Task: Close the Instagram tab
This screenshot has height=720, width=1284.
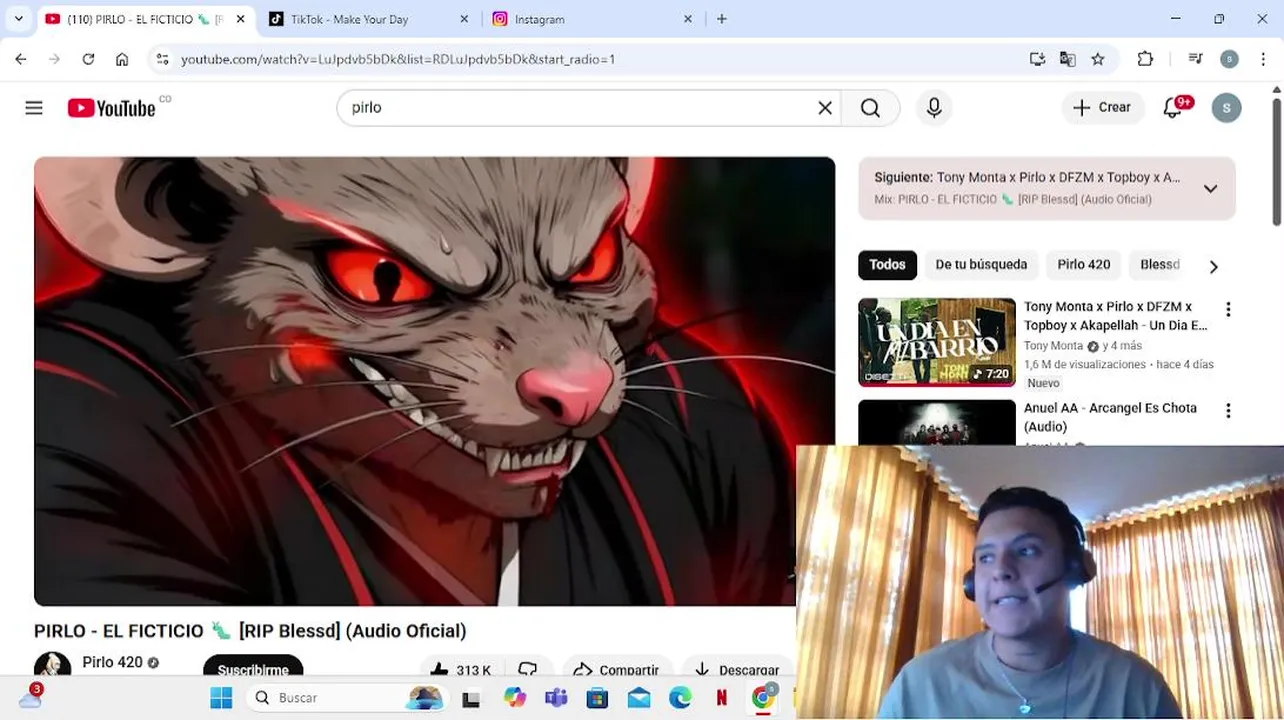Action: pyautogui.click(x=688, y=19)
